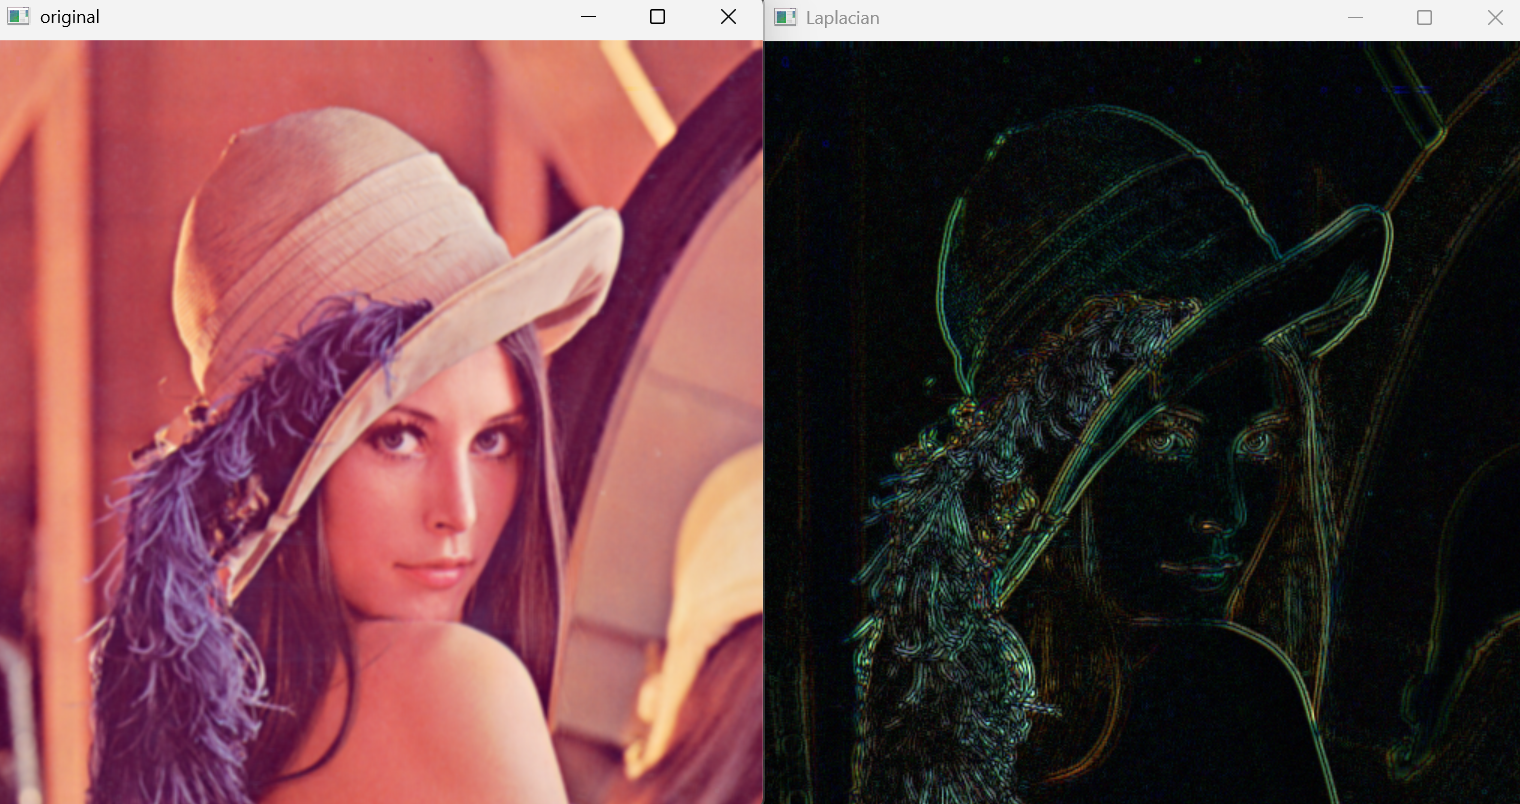Close the original window

pyautogui.click(x=728, y=17)
